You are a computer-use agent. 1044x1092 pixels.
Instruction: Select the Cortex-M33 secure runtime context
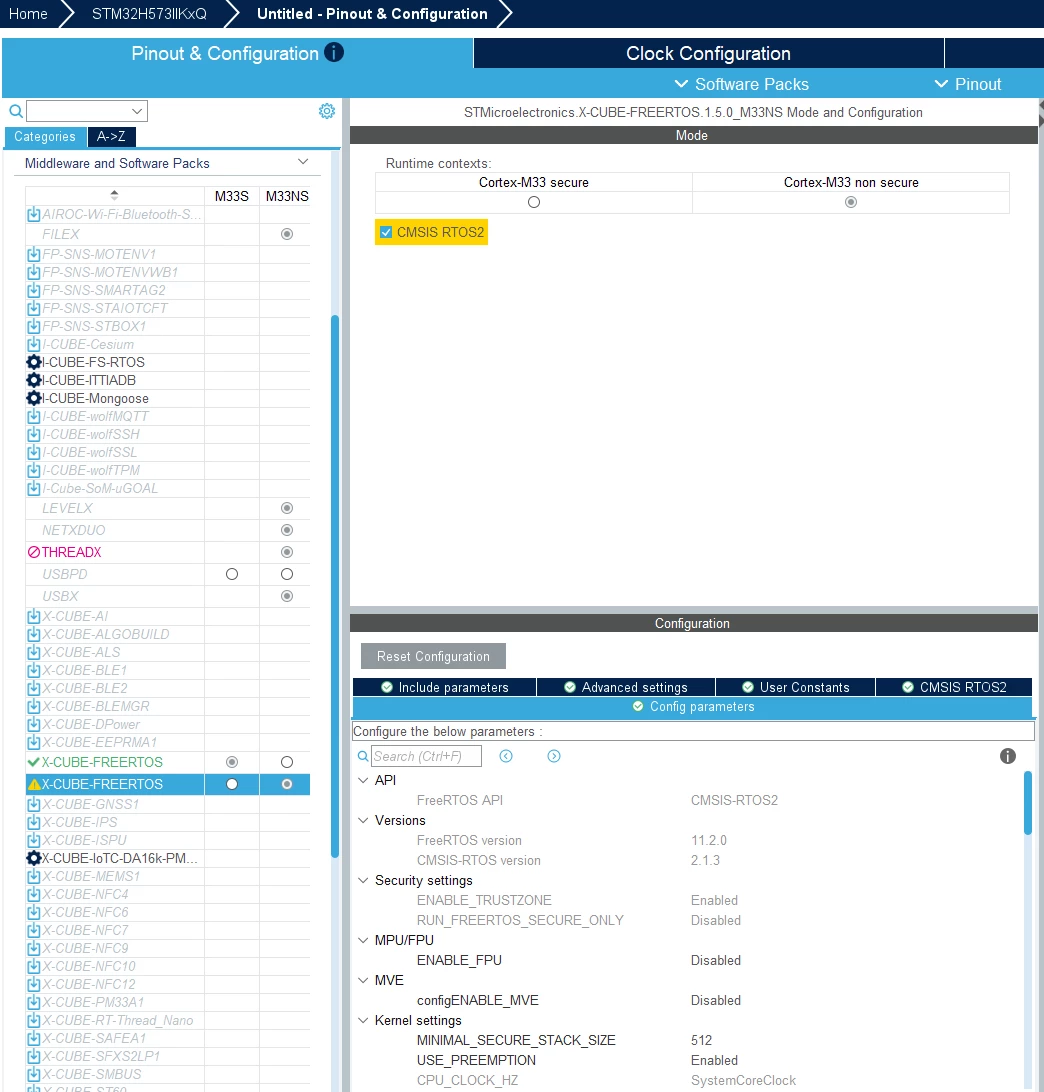534,202
